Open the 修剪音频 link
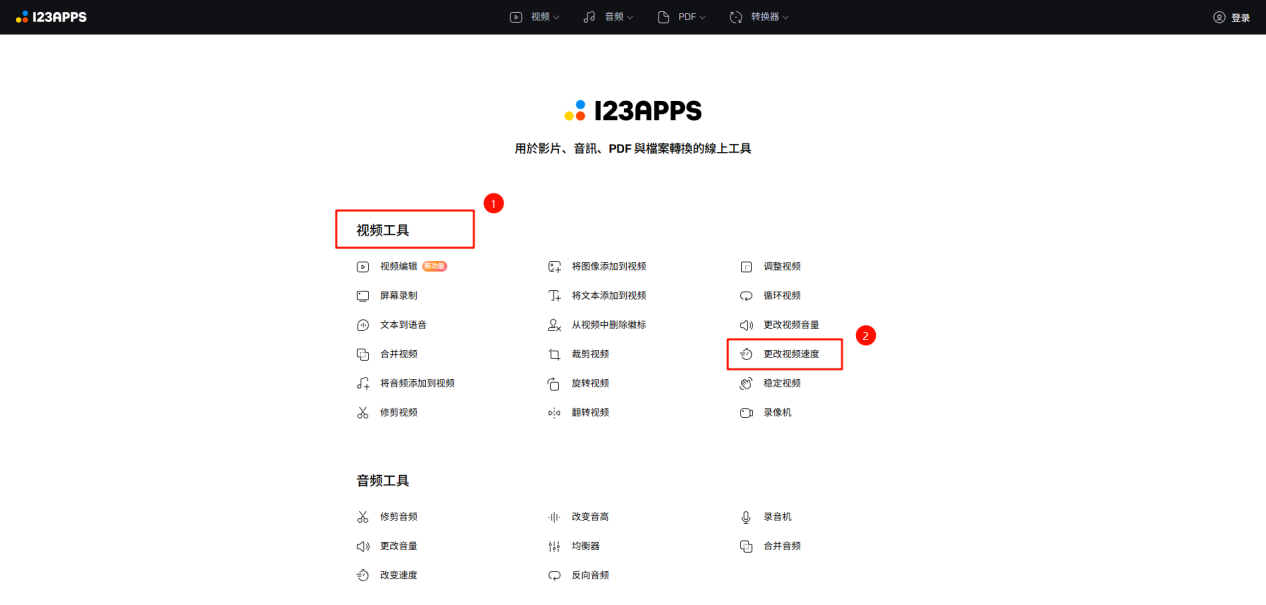The width and height of the screenshot is (1266, 605). pyautogui.click(x=399, y=517)
